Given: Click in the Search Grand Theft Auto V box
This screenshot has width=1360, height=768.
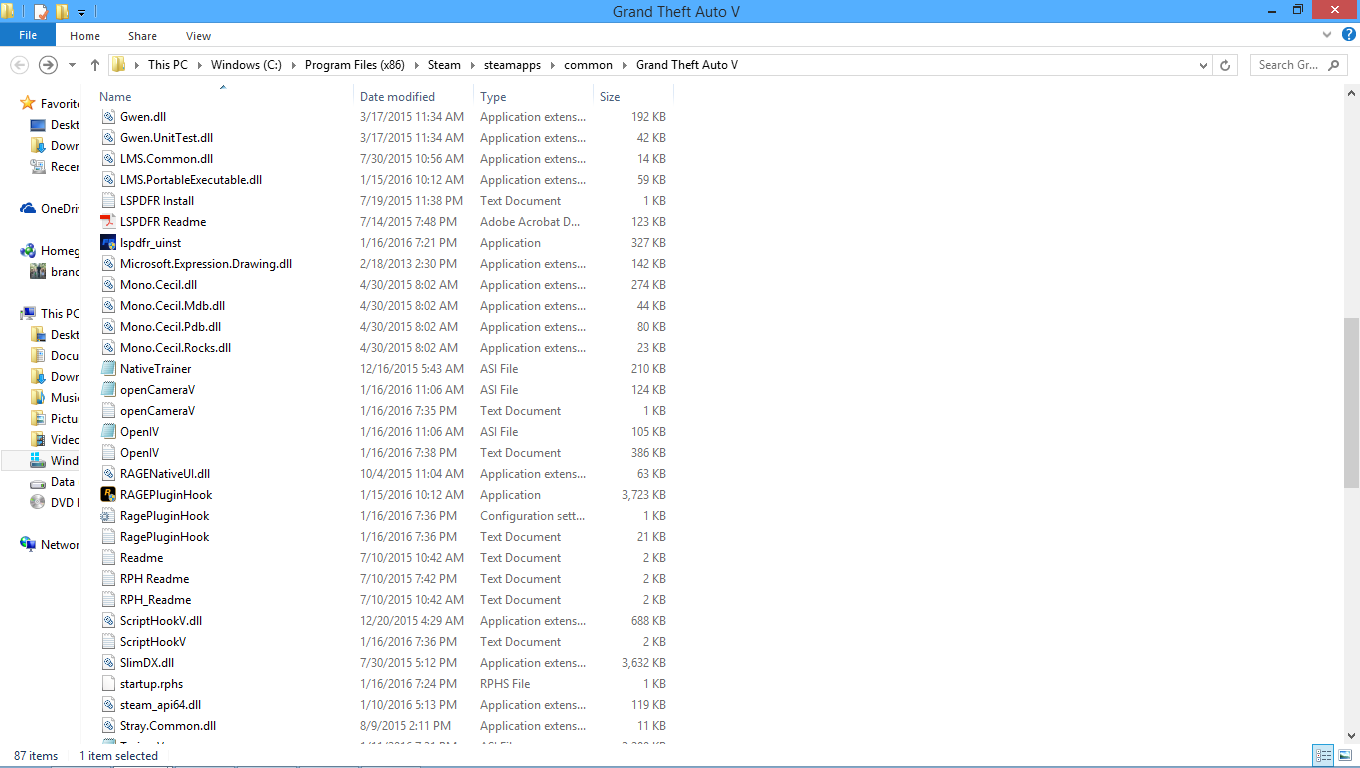Looking at the screenshot, I should pyautogui.click(x=1298, y=65).
